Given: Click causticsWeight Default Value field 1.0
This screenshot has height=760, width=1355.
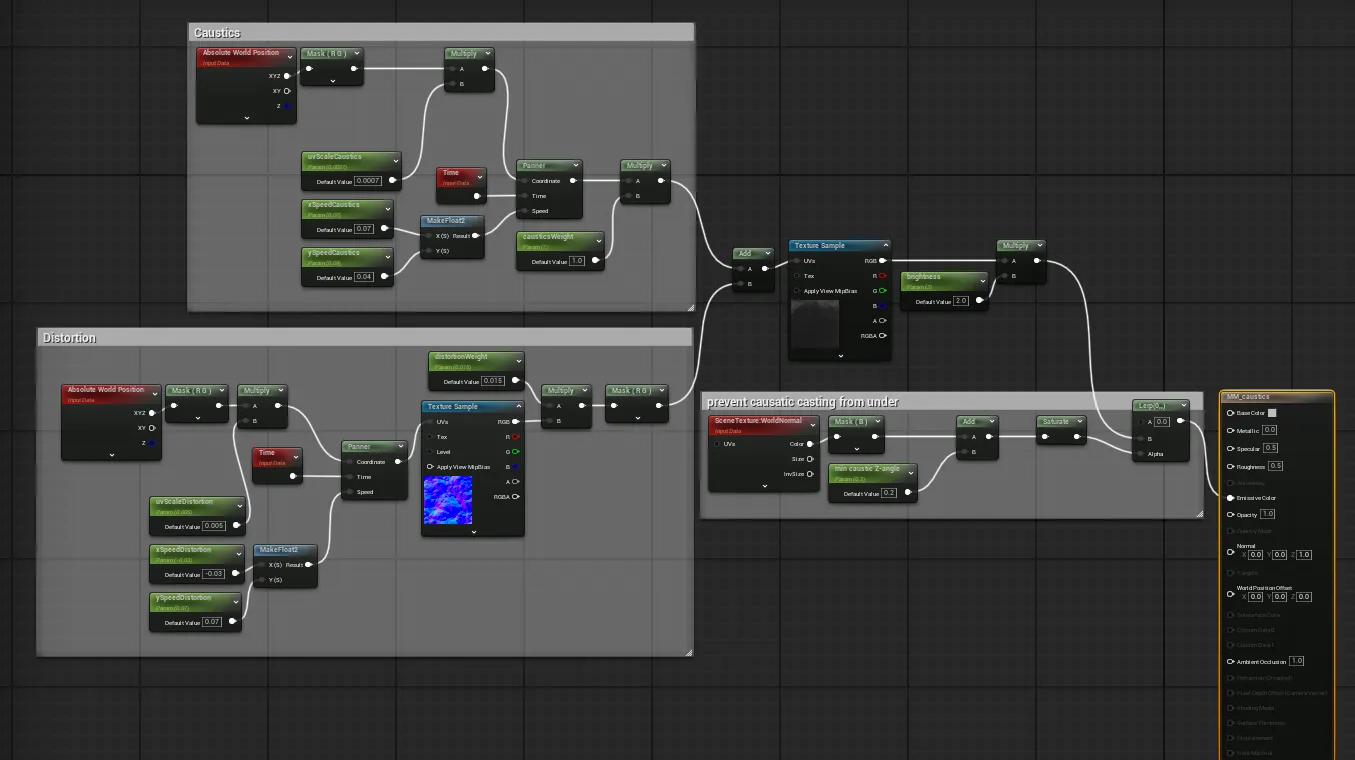Looking at the screenshot, I should 577,261.
